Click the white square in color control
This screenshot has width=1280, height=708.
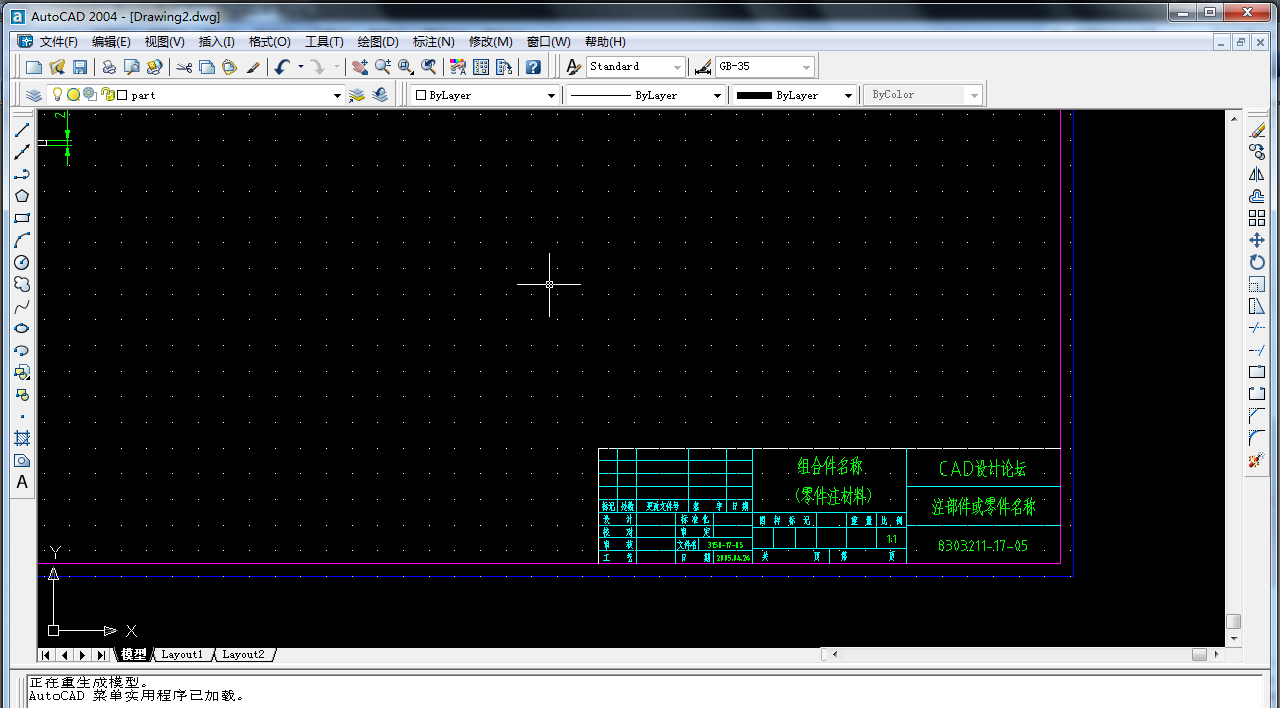click(x=421, y=95)
